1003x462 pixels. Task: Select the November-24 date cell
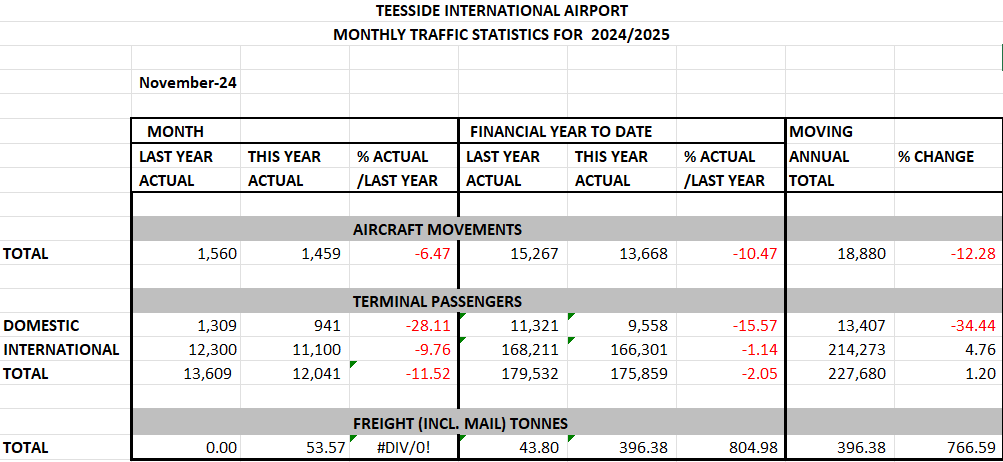click(186, 83)
